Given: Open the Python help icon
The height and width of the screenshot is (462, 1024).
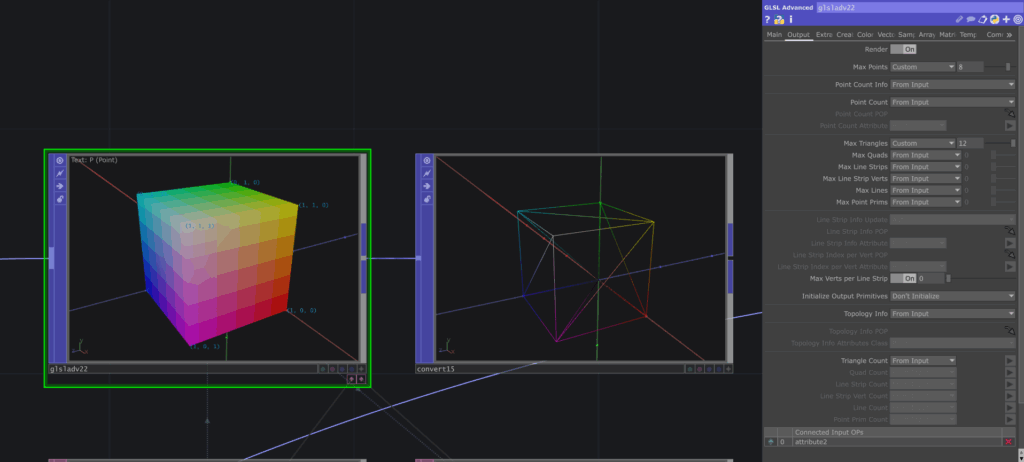Looking at the screenshot, I should click(x=778, y=19).
